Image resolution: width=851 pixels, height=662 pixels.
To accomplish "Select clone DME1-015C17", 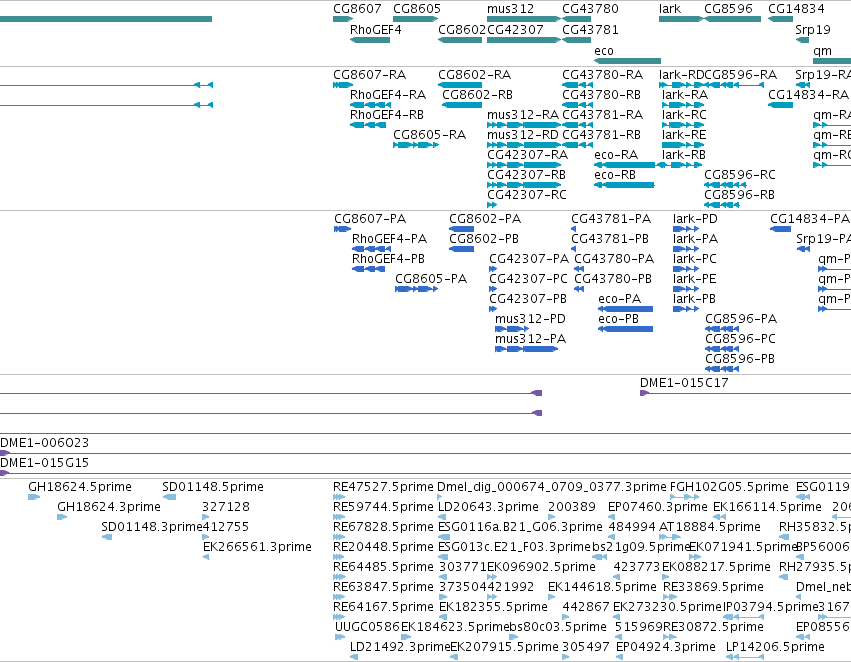I will click(684, 383).
